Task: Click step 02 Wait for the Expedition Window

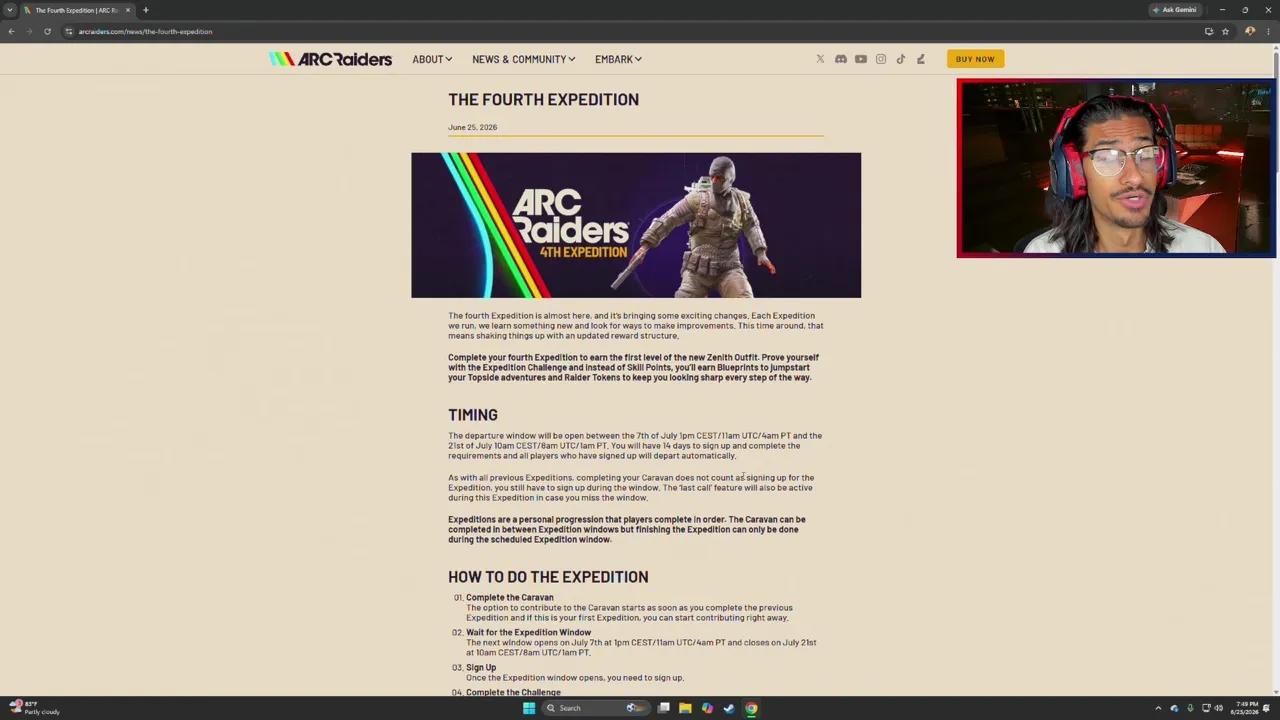Action: tap(528, 632)
